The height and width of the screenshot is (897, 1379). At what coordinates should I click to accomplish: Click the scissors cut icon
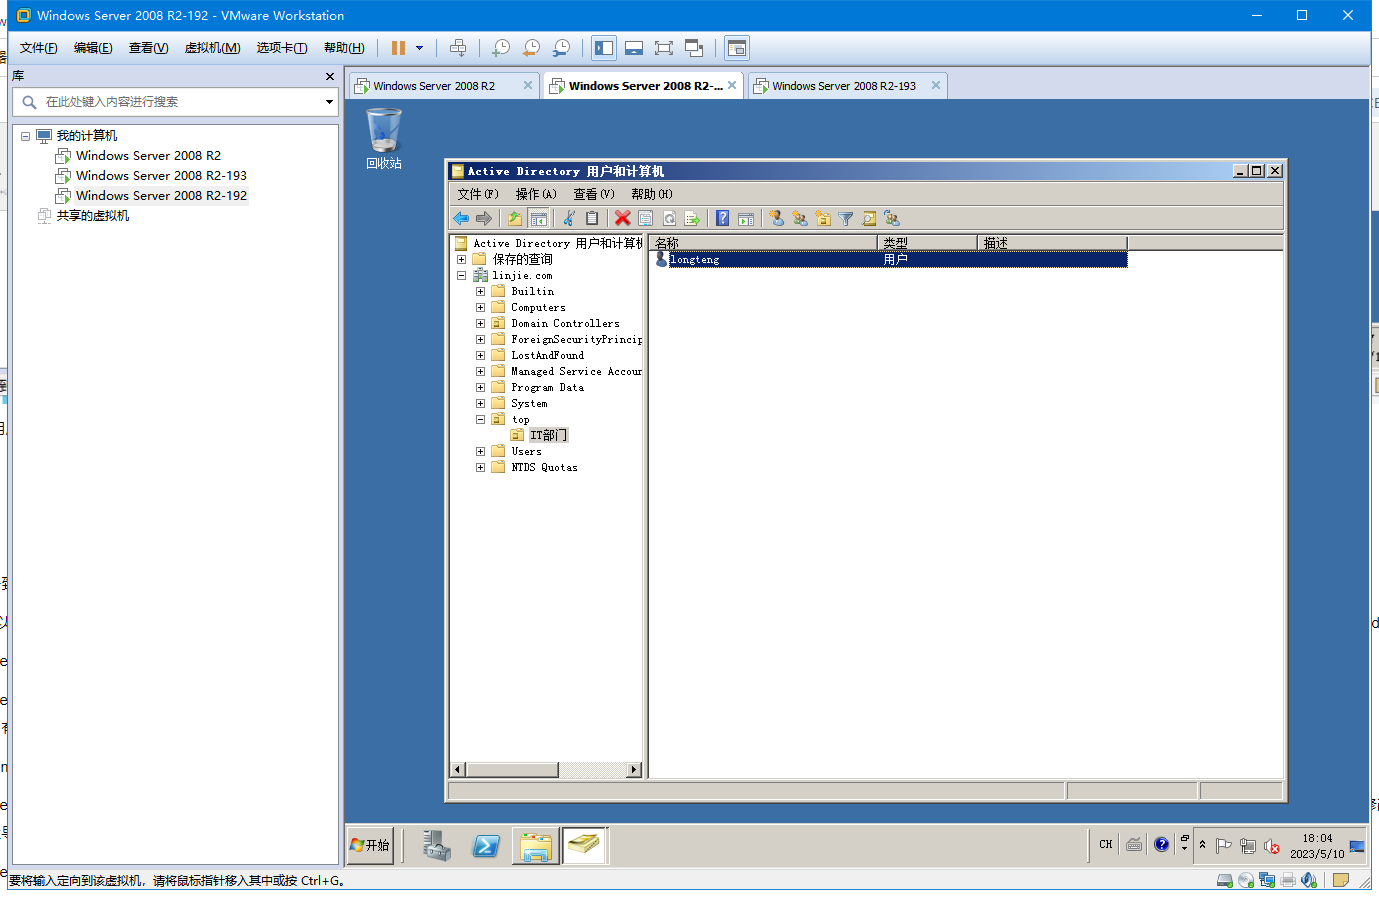pyautogui.click(x=568, y=218)
